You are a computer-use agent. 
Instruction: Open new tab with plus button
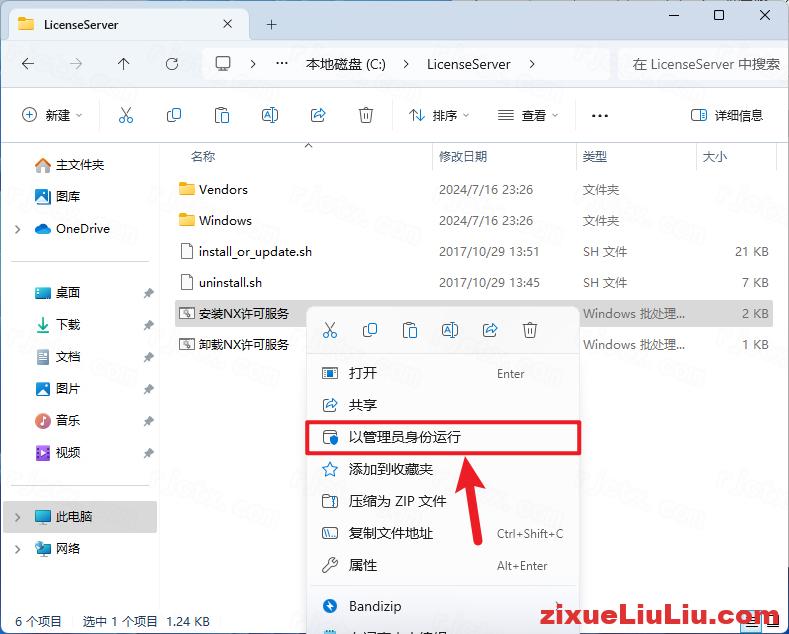pyautogui.click(x=272, y=24)
